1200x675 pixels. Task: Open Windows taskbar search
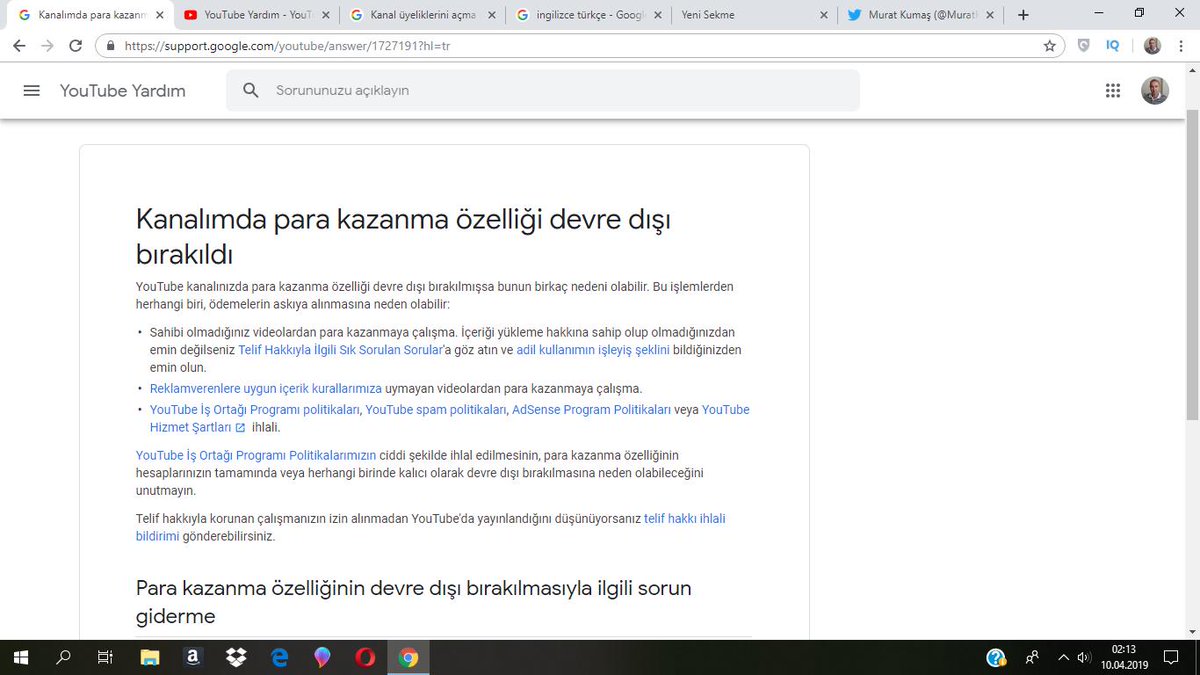[x=63, y=657]
